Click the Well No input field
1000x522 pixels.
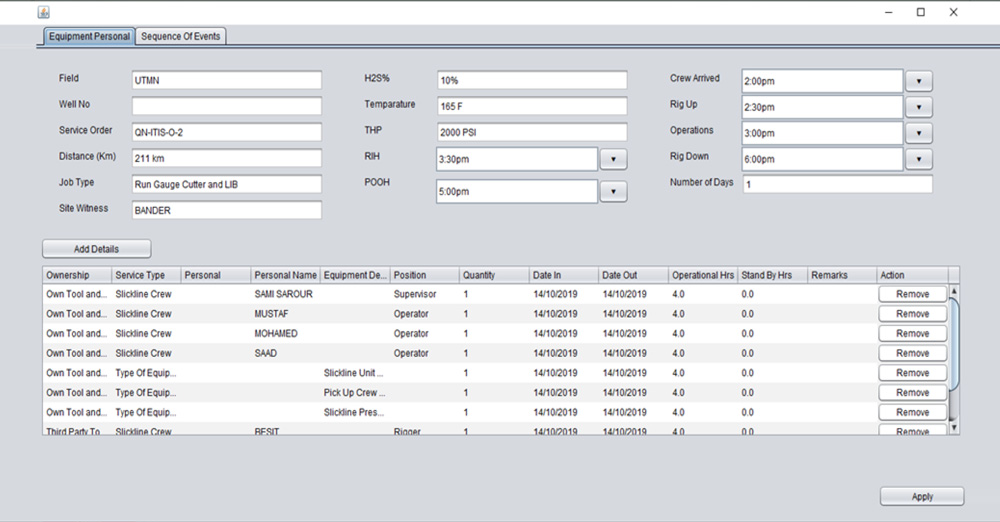(226, 106)
